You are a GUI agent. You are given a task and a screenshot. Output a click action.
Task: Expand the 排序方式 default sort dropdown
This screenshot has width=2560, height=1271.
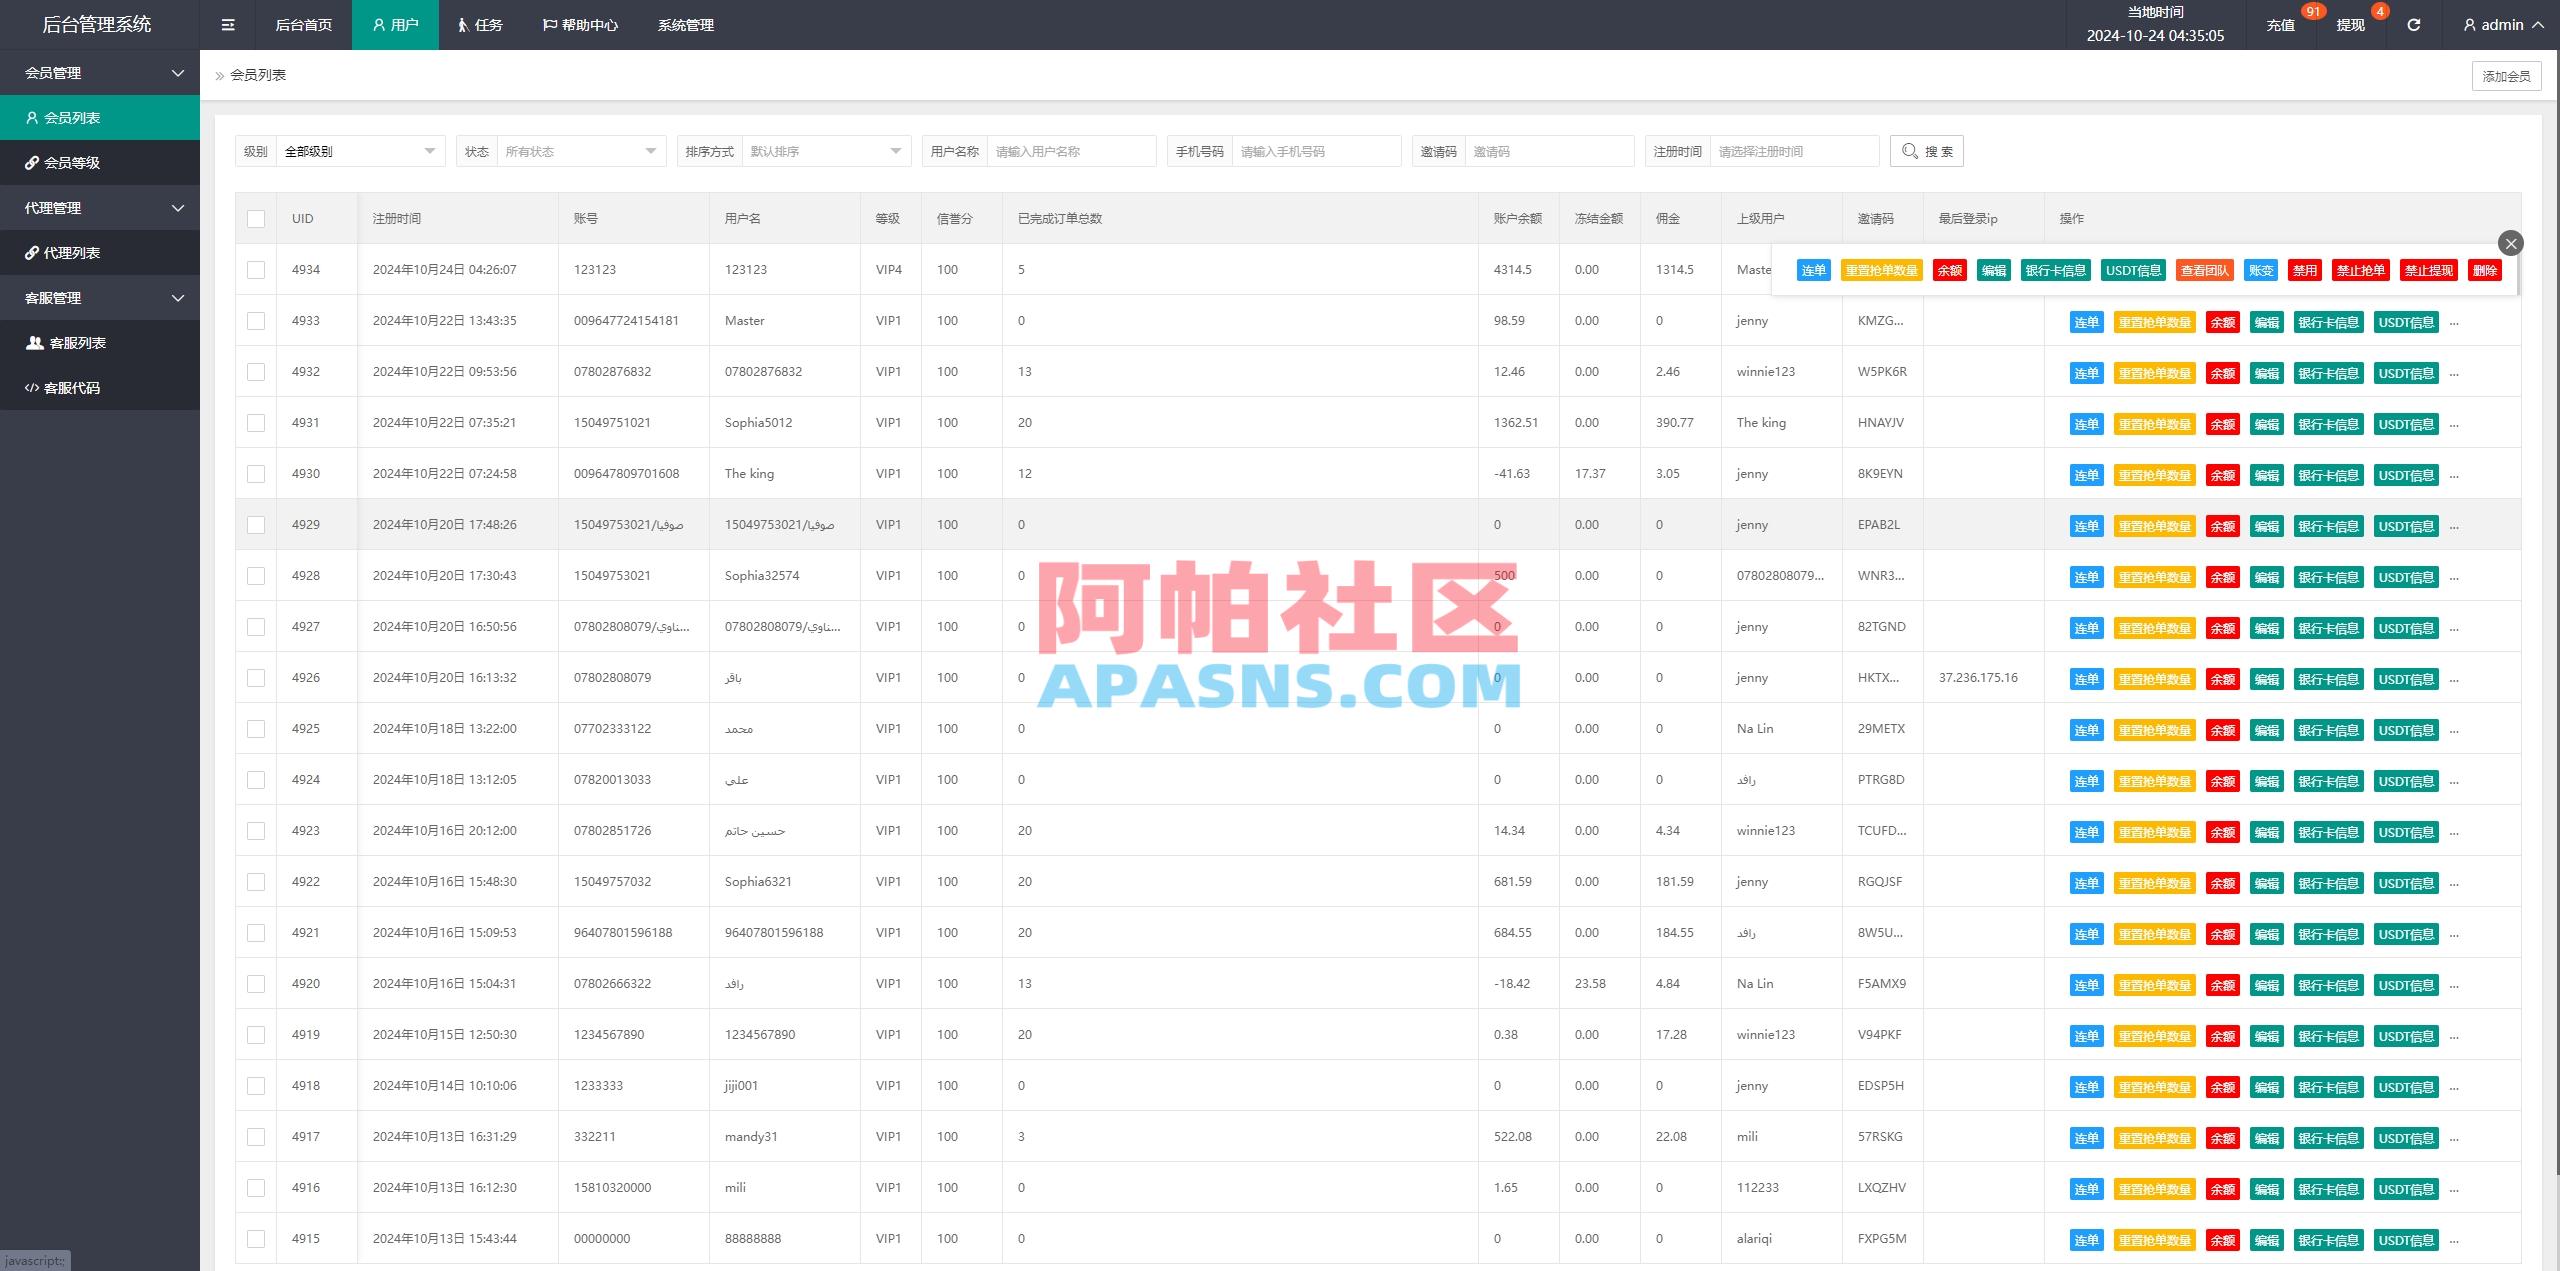pyautogui.click(x=826, y=151)
